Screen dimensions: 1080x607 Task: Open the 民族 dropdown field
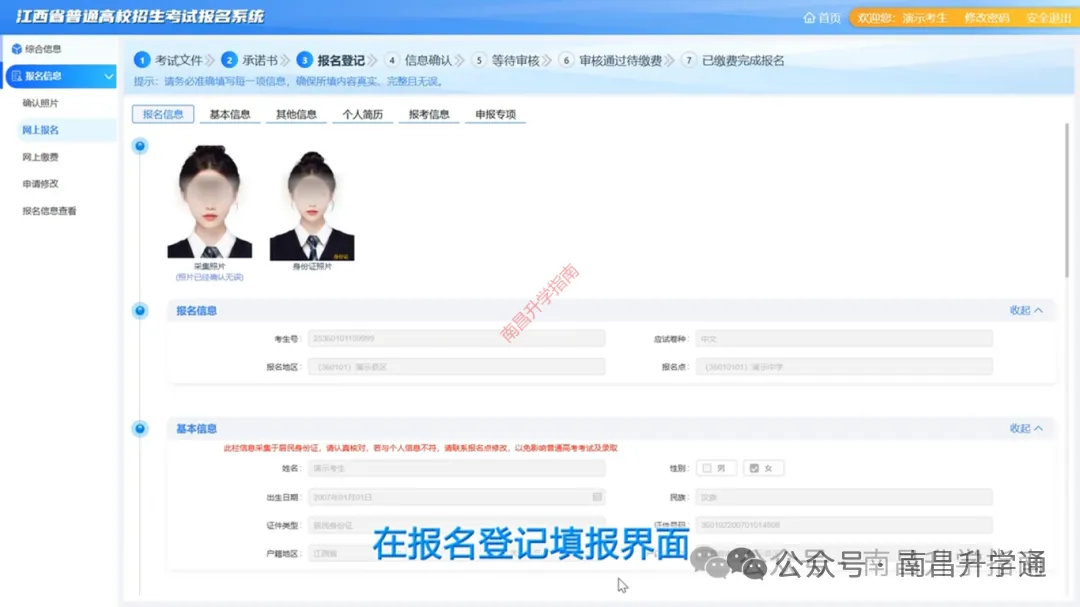(844, 497)
